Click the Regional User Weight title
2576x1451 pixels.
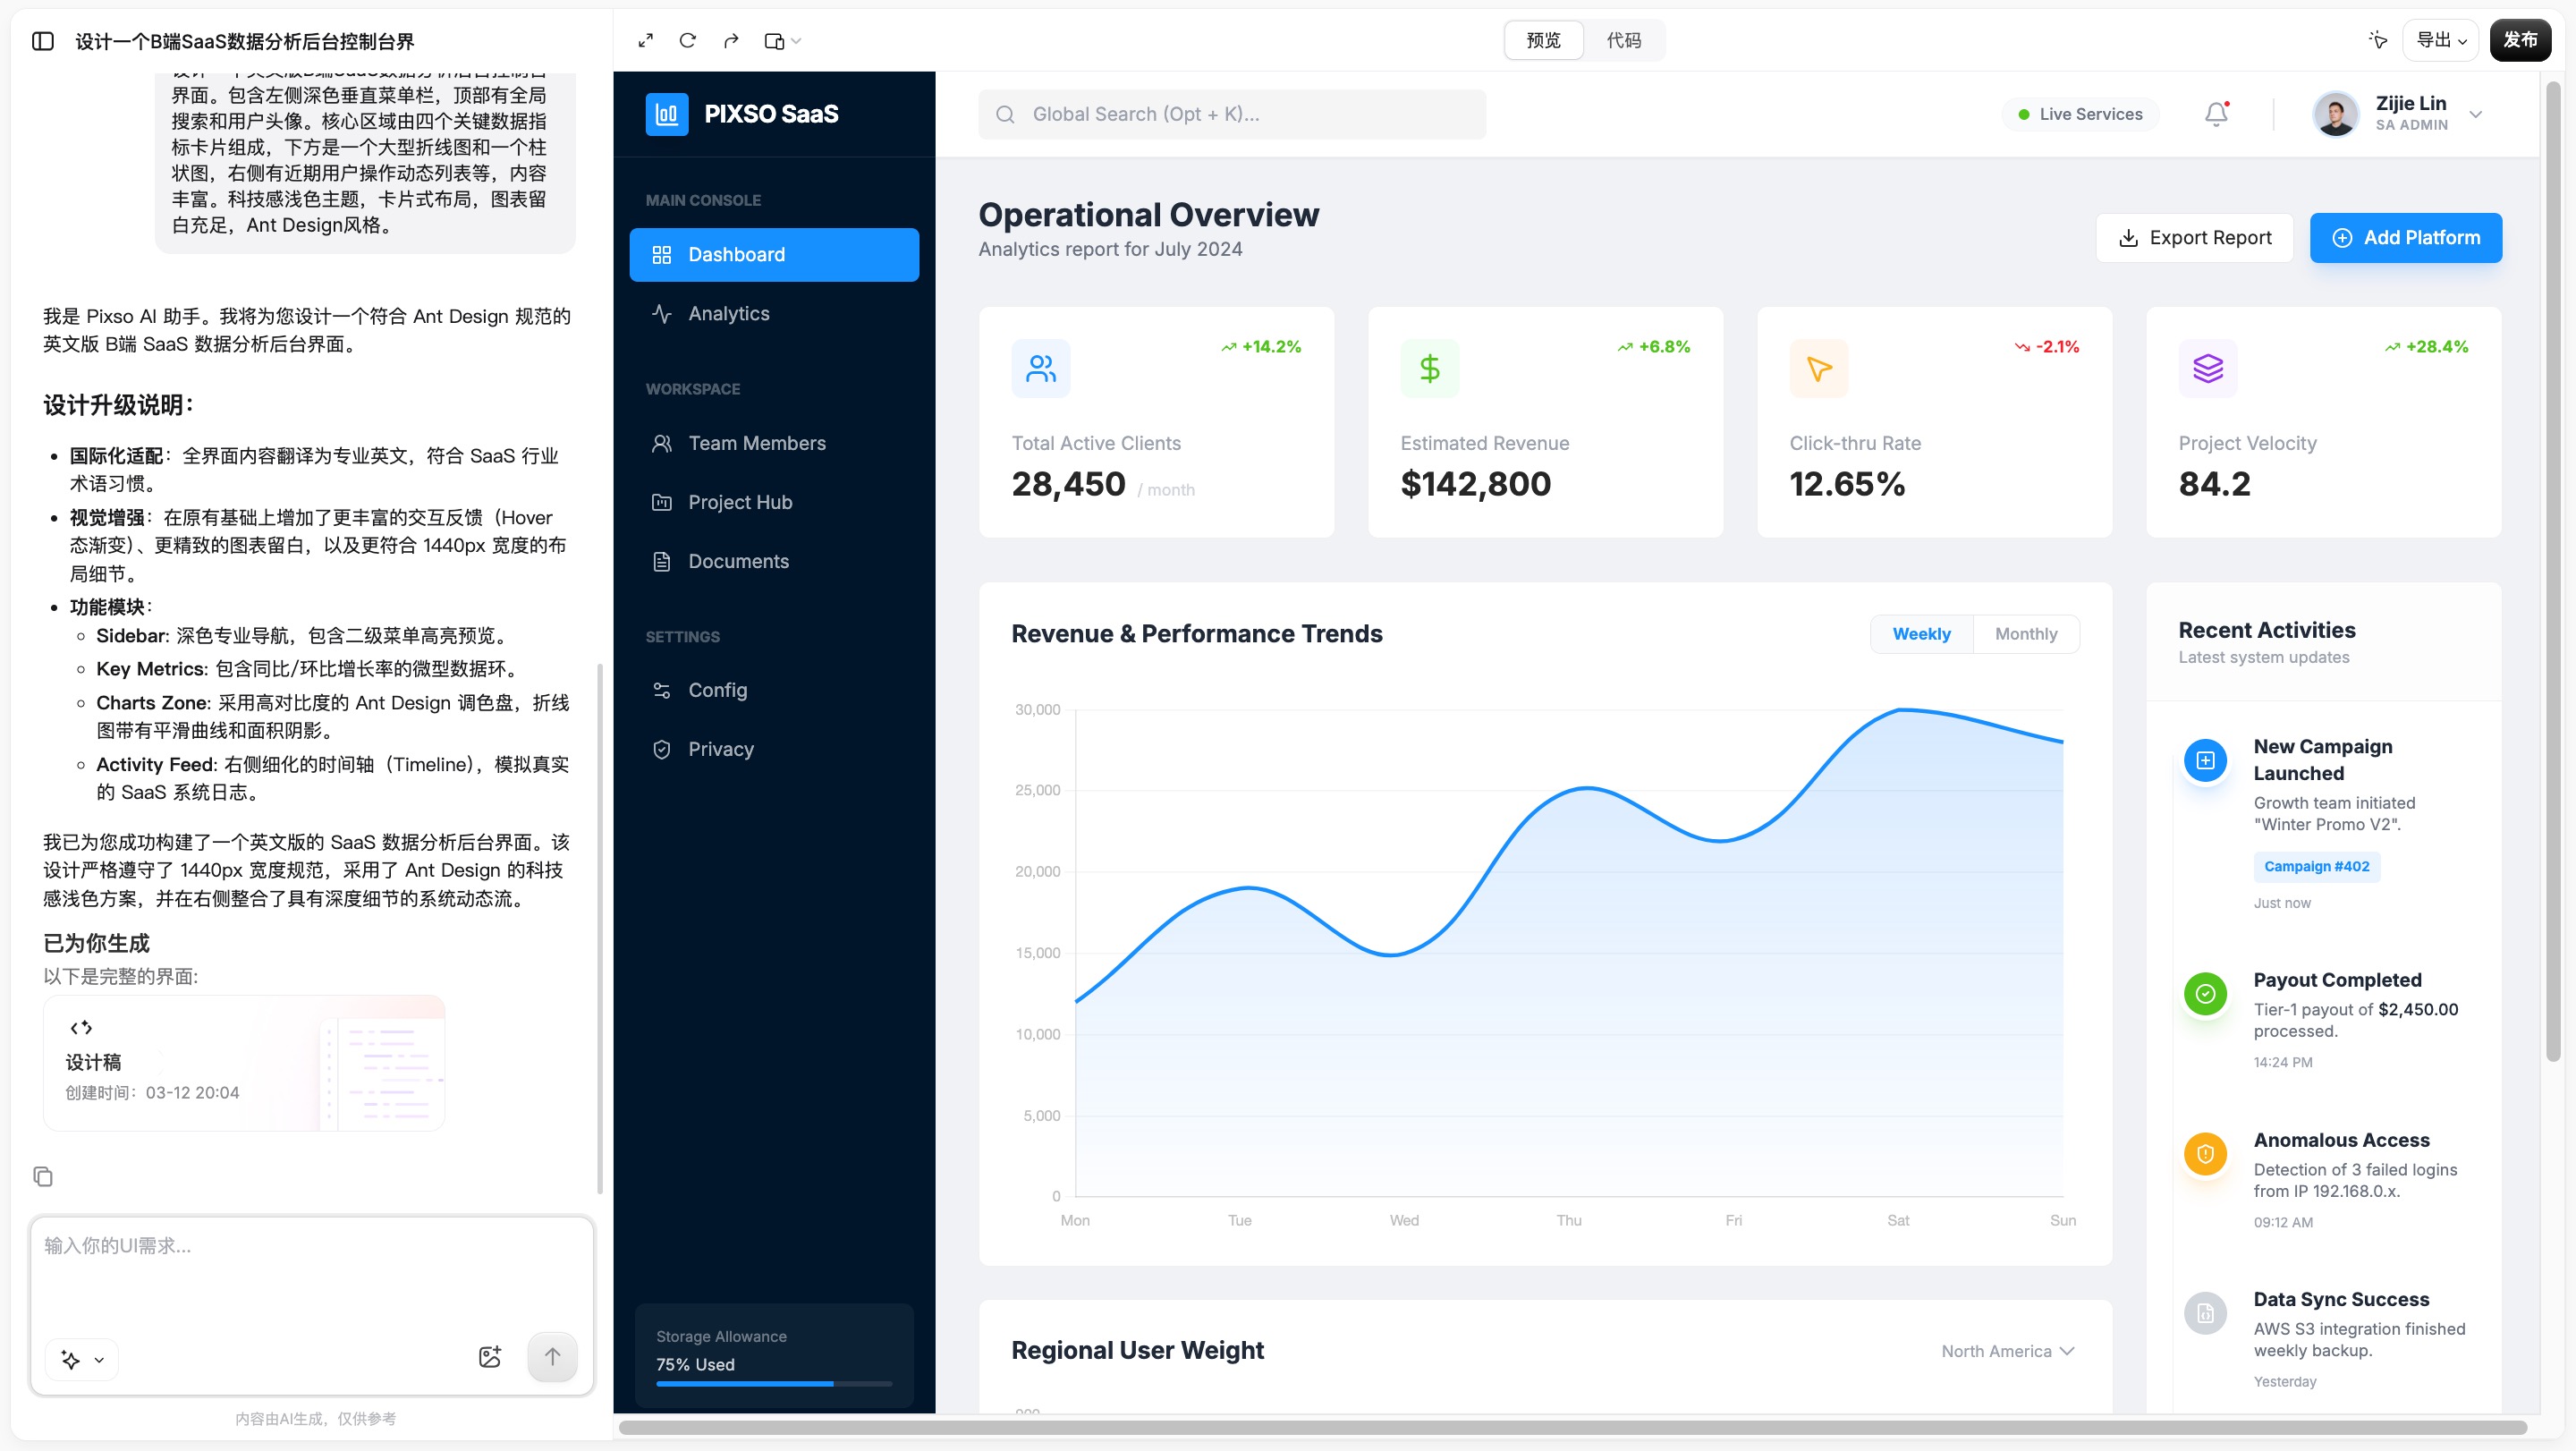(1137, 1350)
